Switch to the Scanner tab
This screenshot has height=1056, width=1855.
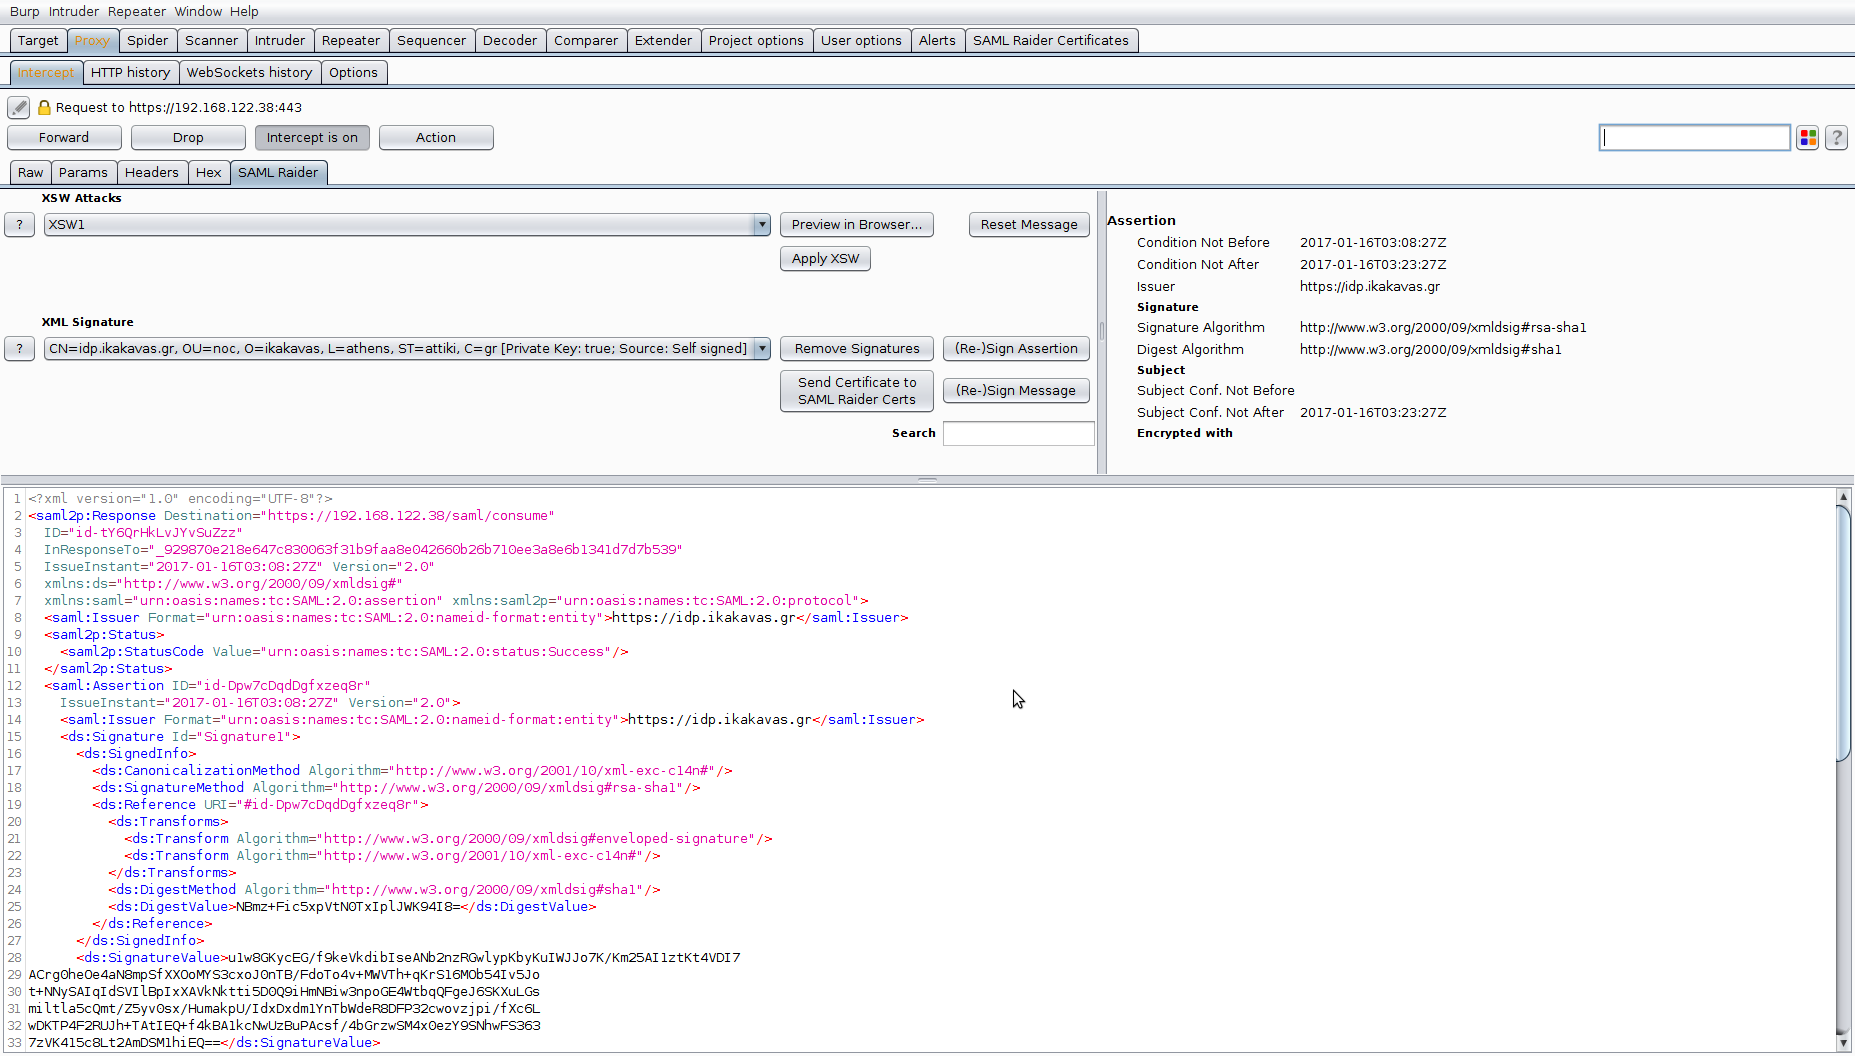pyautogui.click(x=211, y=41)
